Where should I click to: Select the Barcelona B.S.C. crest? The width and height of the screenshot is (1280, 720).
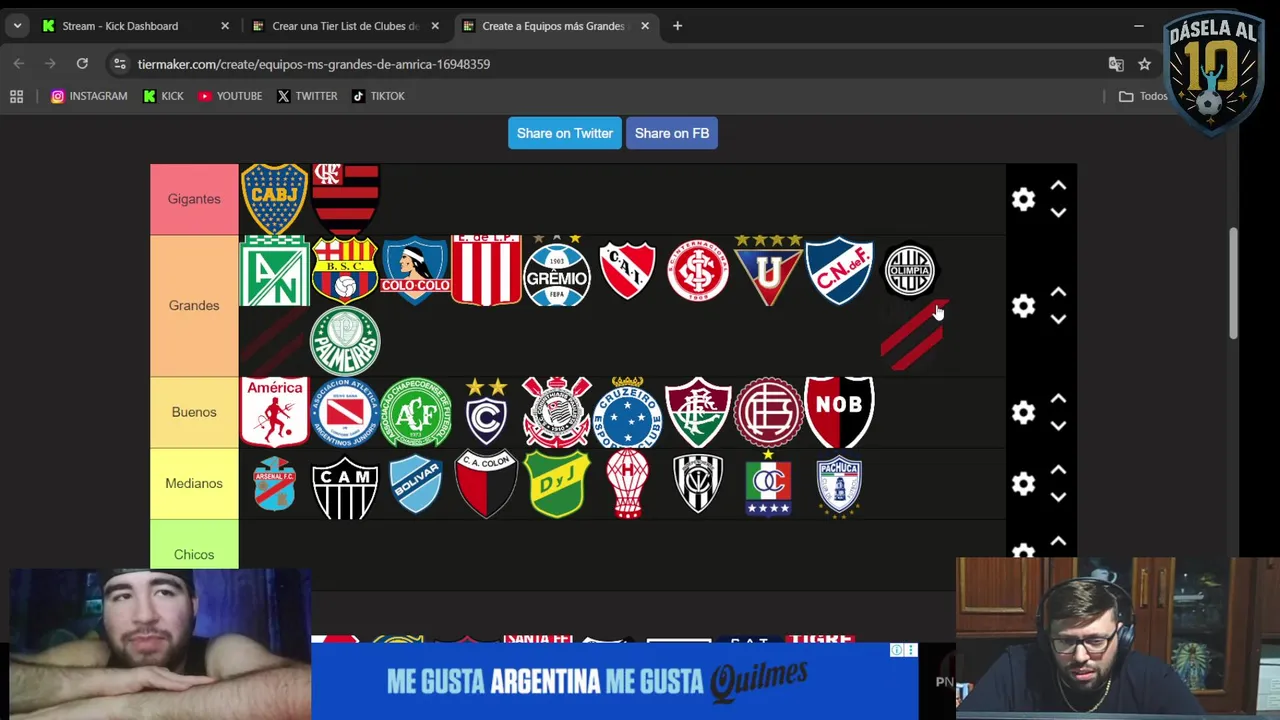345,270
